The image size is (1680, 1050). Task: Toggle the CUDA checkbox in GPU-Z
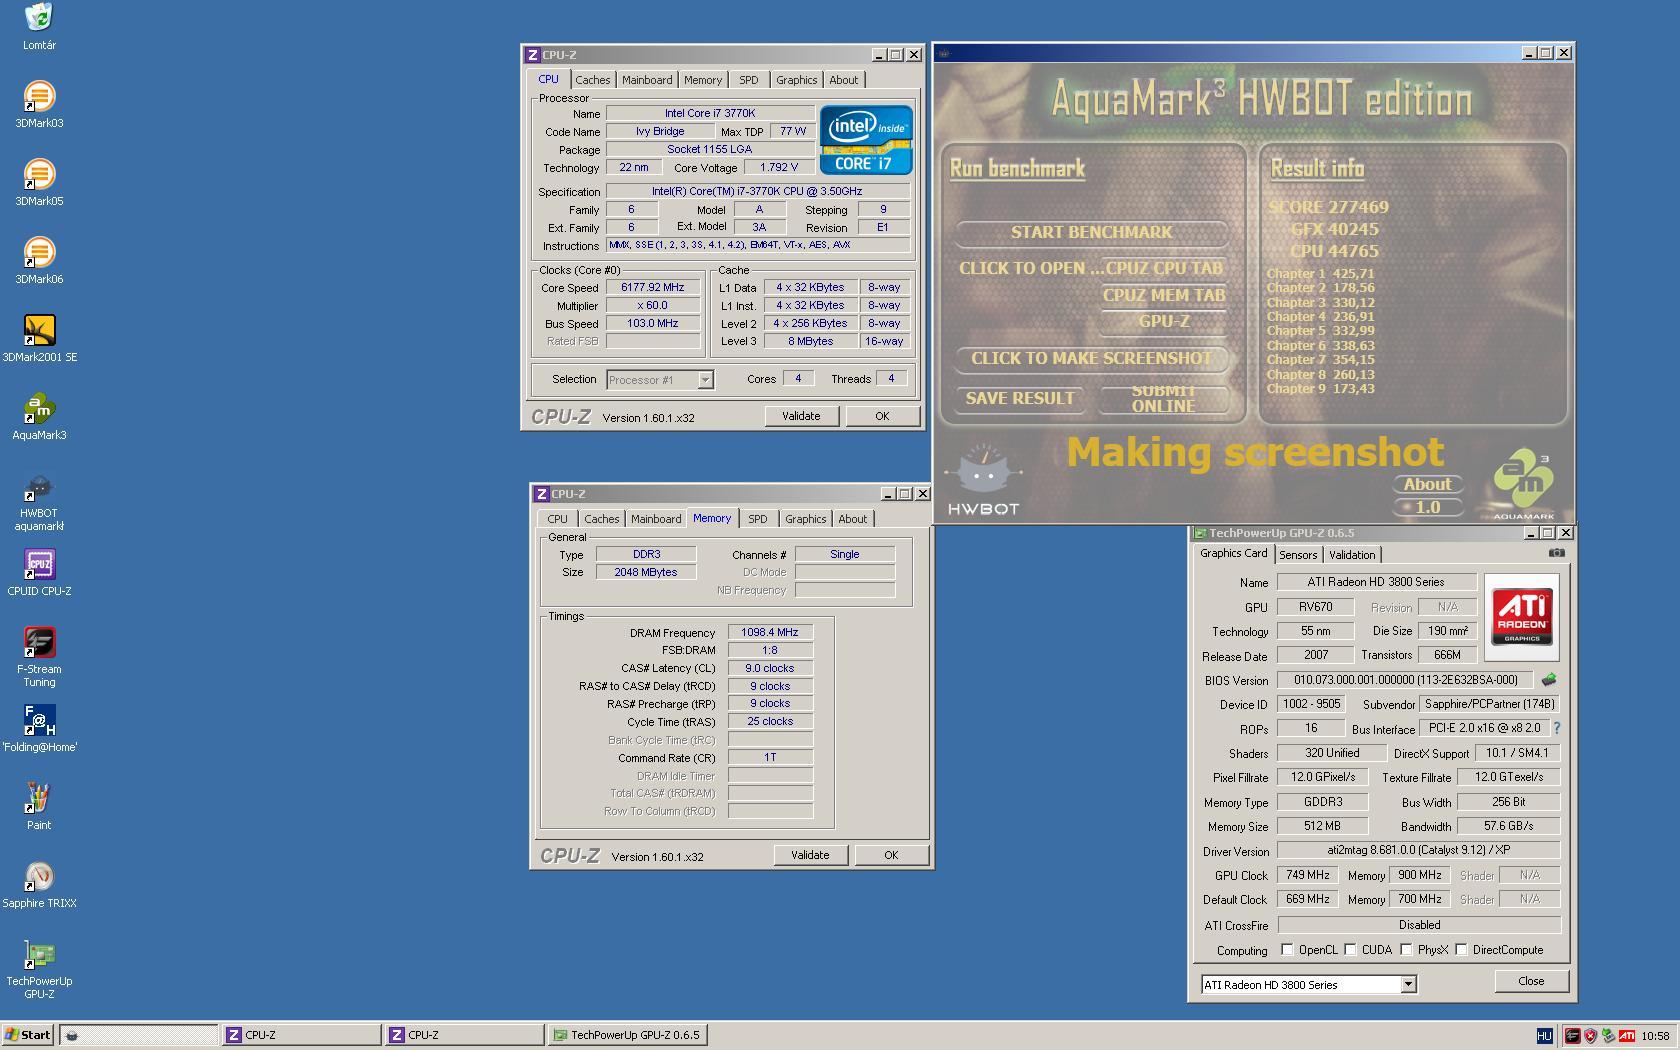(x=1350, y=950)
